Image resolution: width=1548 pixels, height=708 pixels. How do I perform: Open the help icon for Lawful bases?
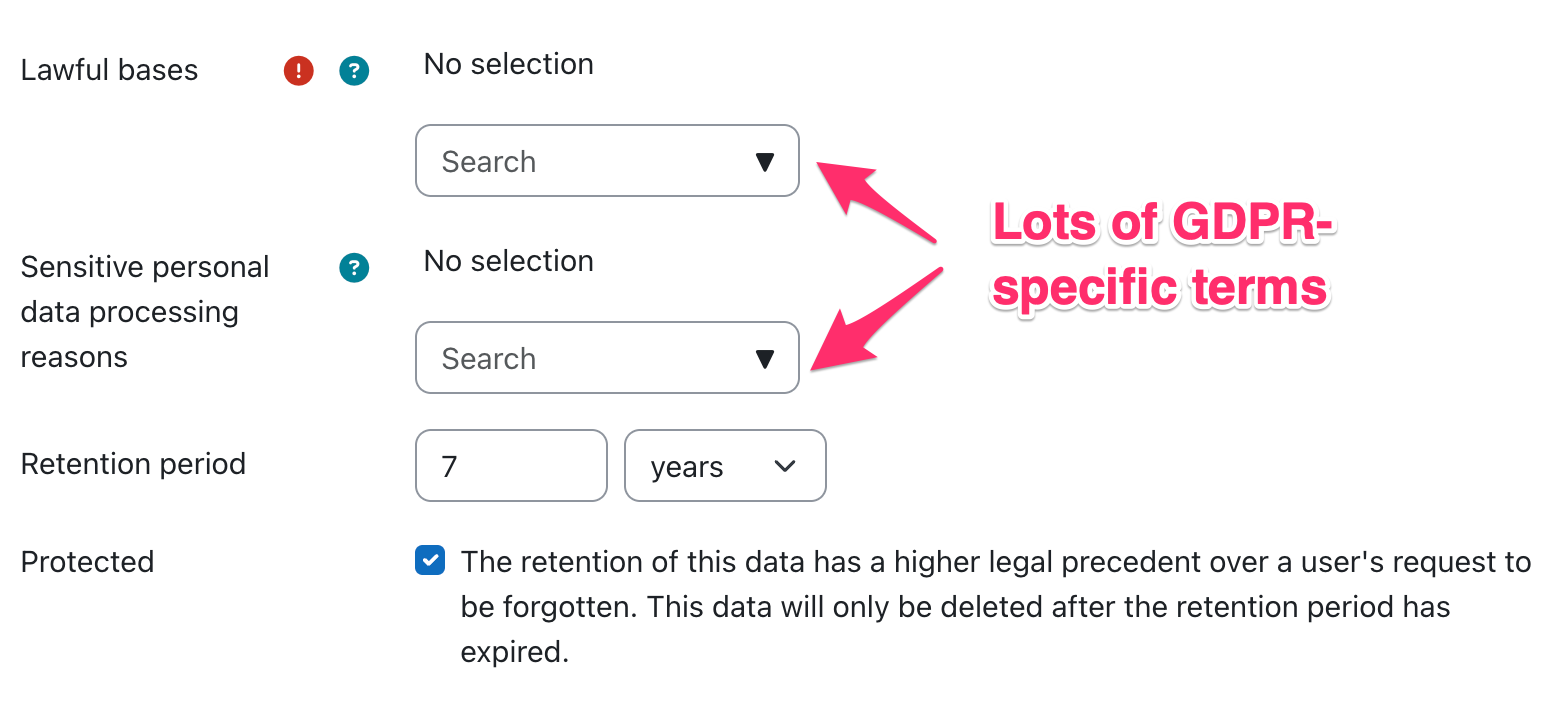coord(354,70)
